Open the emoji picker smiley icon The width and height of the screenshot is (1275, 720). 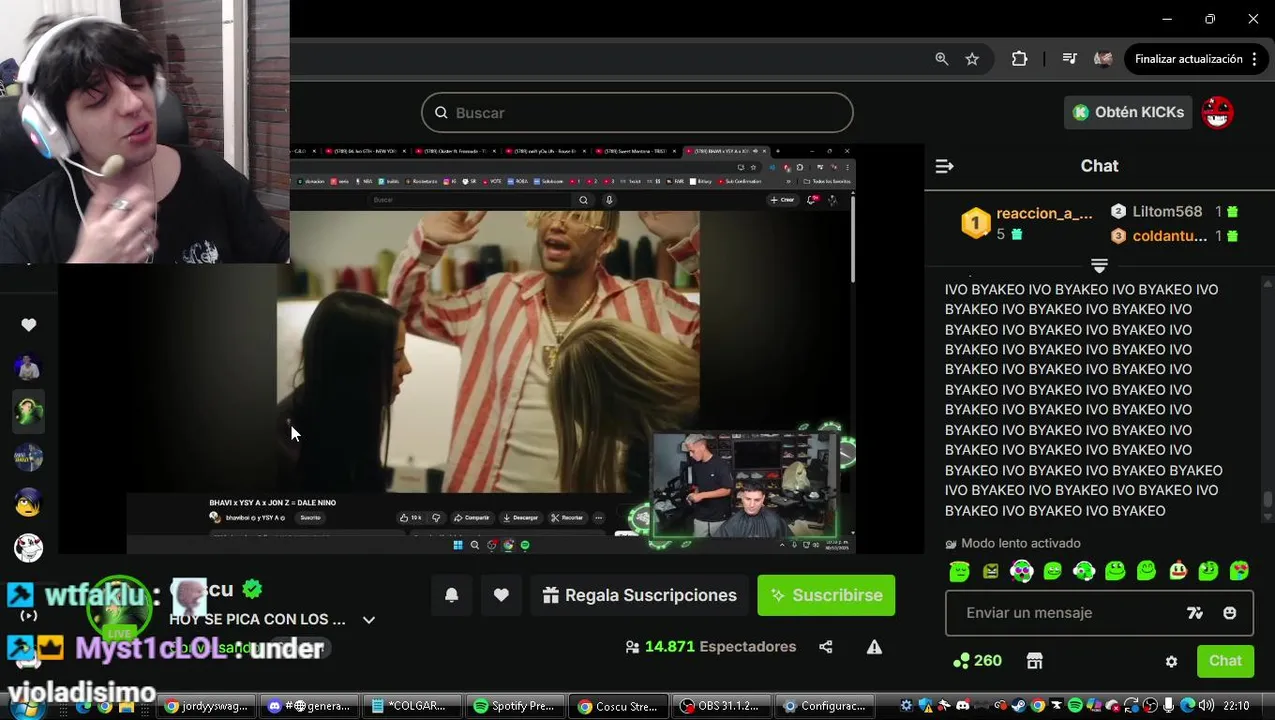tap(1230, 613)
